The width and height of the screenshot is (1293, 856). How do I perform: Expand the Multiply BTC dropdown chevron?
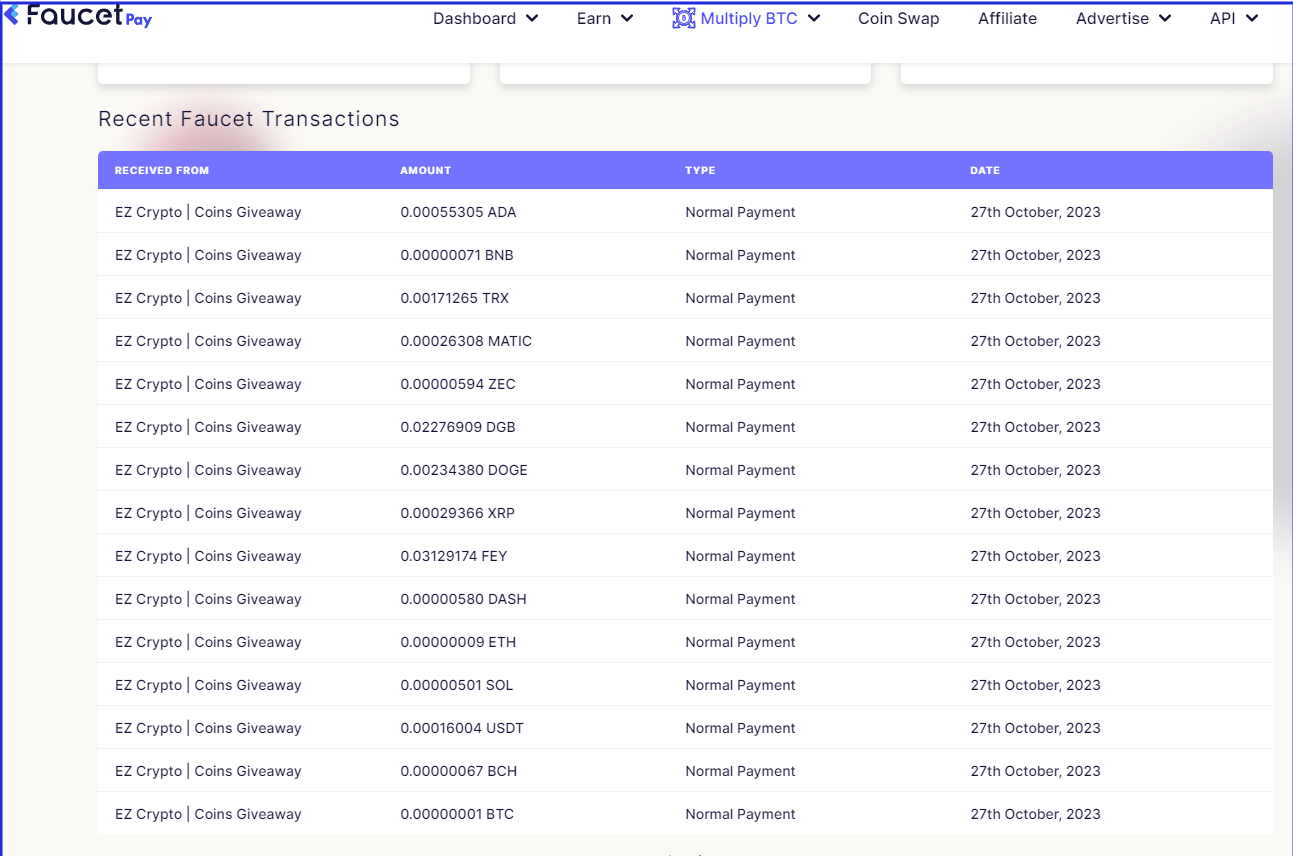[813, 18]
